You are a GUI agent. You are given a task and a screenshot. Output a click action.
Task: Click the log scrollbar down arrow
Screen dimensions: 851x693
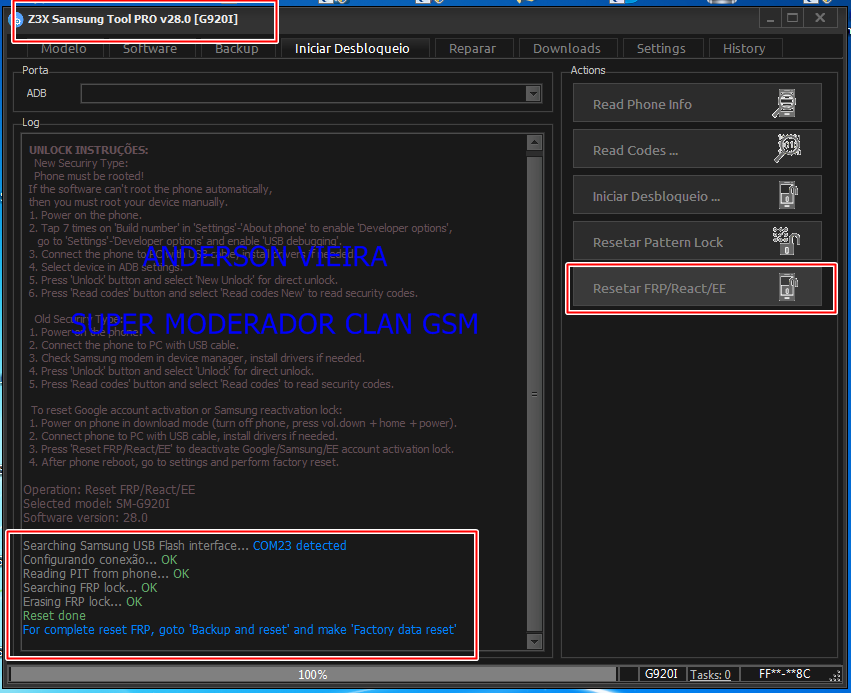click(x=535, y=641)
